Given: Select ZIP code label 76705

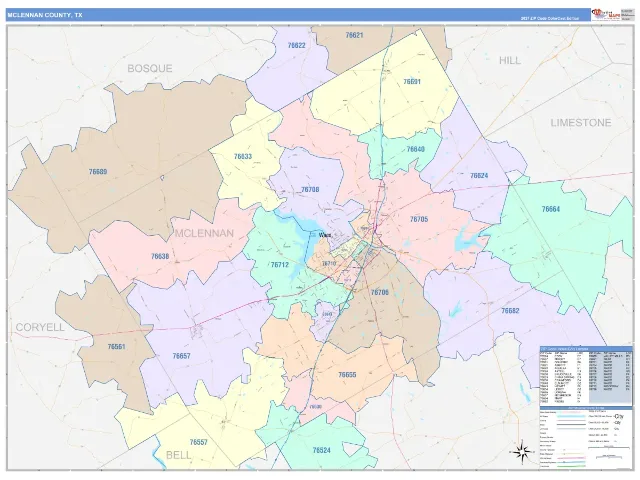Looking at the screenshot, I should tap(419, 219).
